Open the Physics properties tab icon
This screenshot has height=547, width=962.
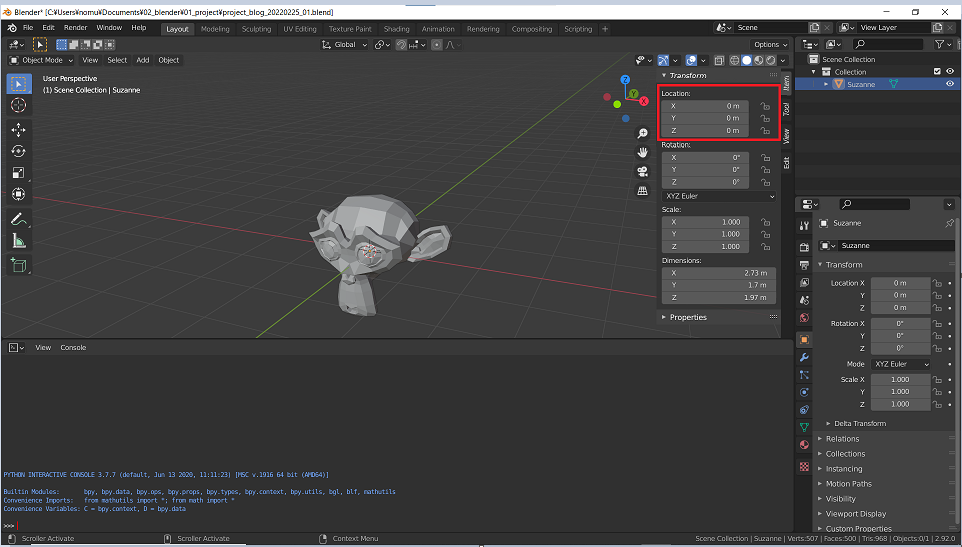[x=804, y=392]
